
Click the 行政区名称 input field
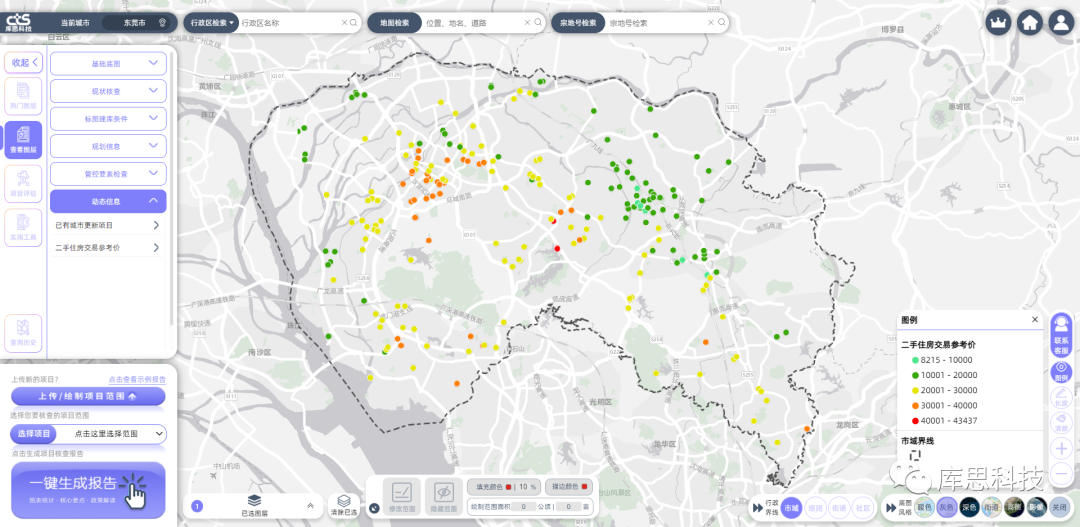[289, 23]
